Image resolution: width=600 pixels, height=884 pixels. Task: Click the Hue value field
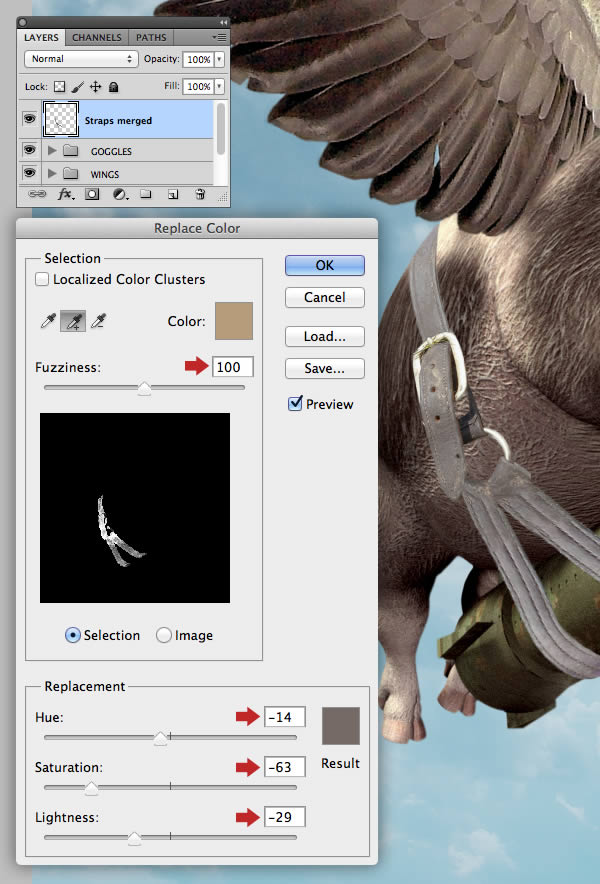coord(285,717)
